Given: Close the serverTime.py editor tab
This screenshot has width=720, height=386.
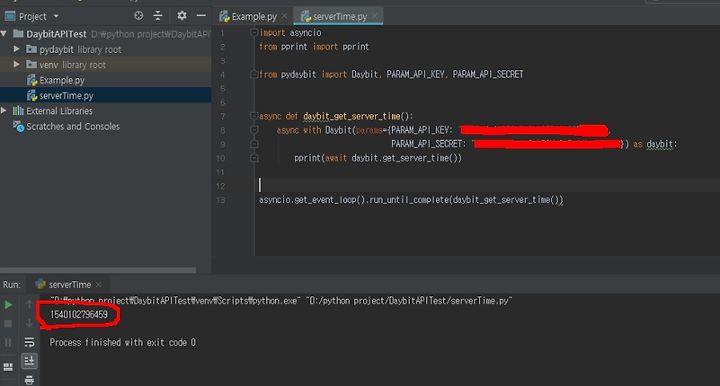Looking at the screenshot, I should (375, 17).
